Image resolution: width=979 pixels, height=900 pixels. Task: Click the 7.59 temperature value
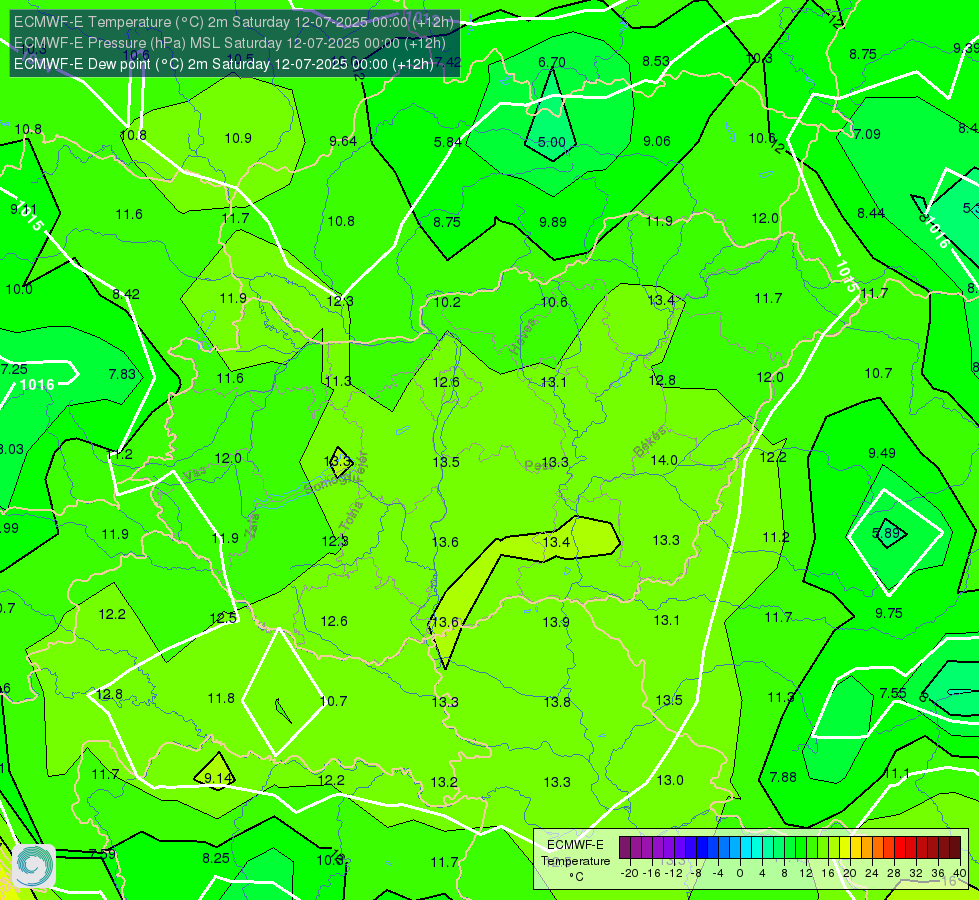(x=102, y=853)
